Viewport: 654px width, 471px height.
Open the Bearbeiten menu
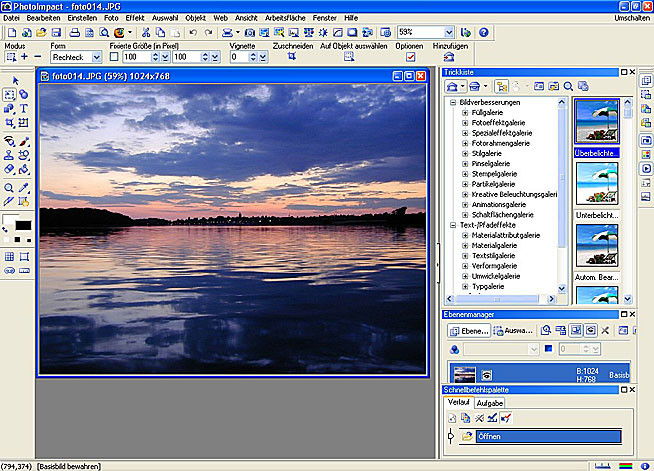point(43,18)
